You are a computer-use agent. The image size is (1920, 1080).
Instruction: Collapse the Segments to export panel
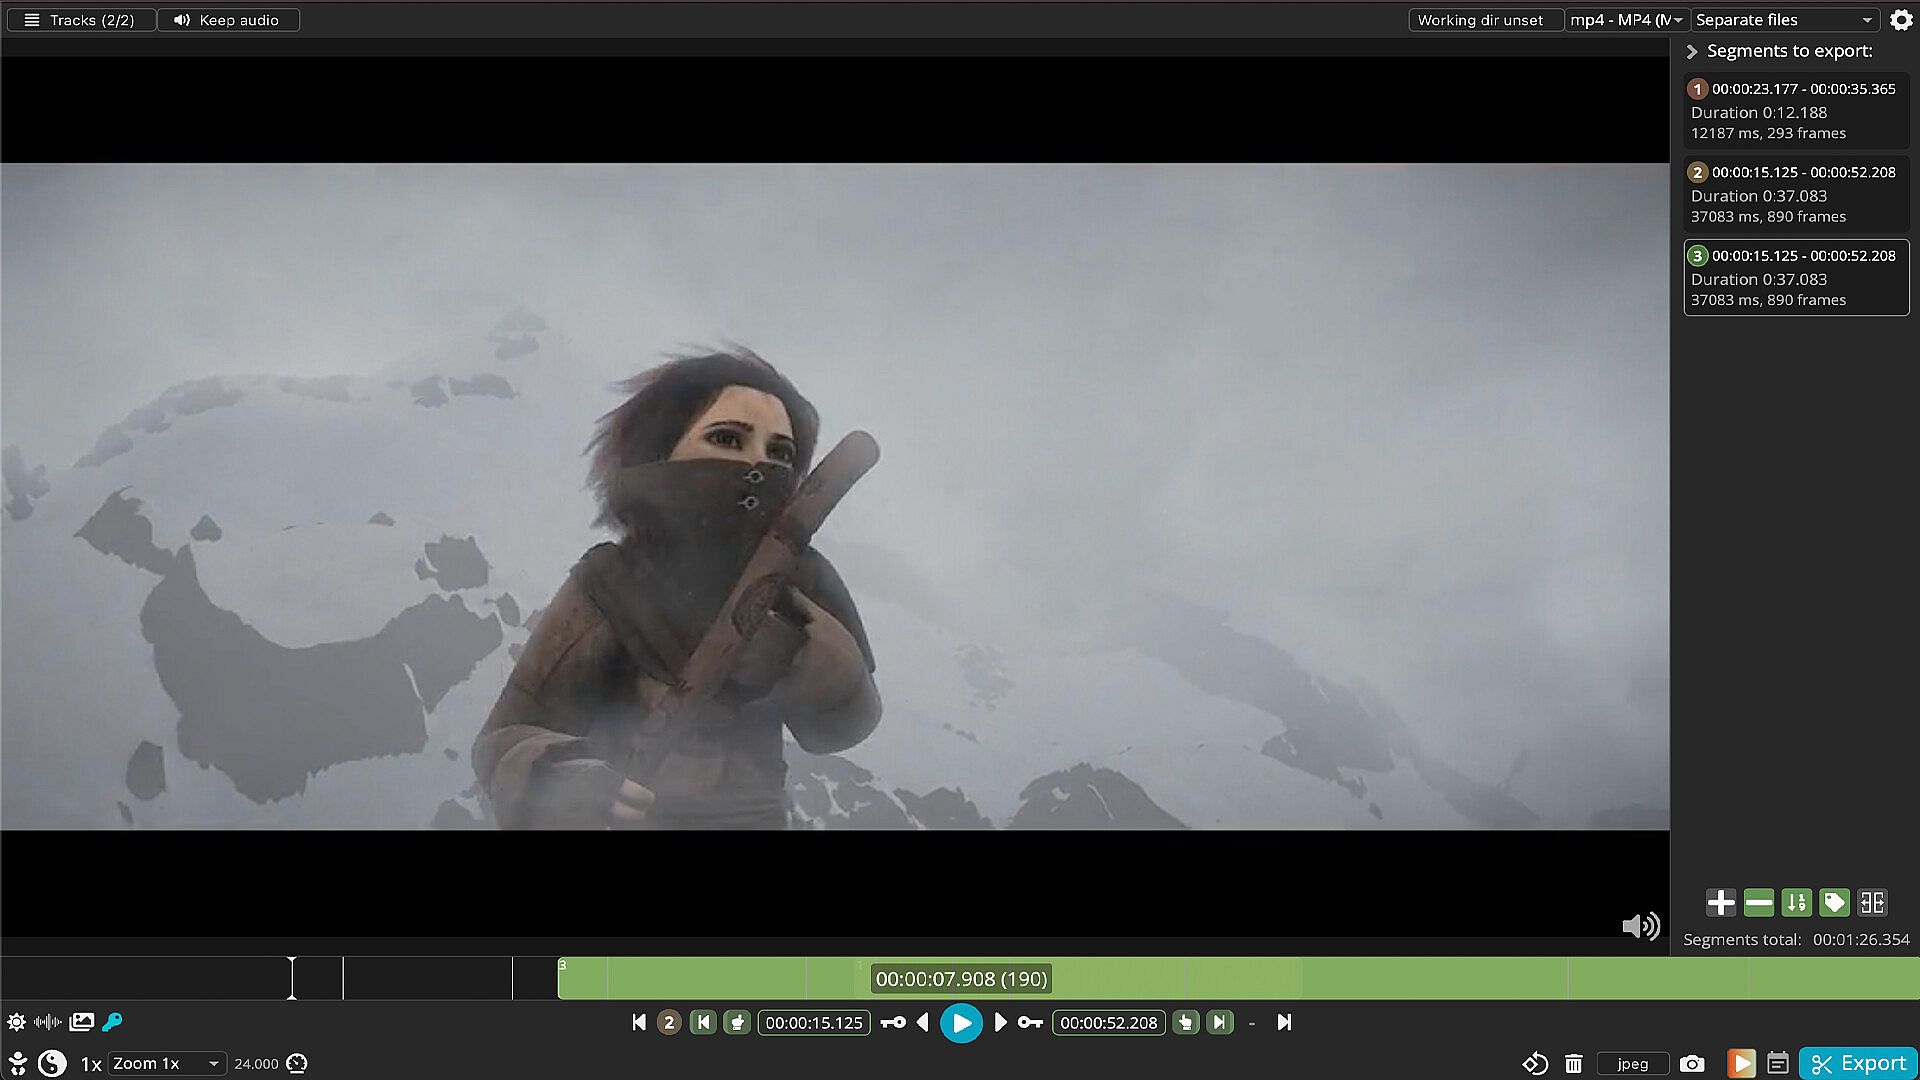[x=1692, y=51]
